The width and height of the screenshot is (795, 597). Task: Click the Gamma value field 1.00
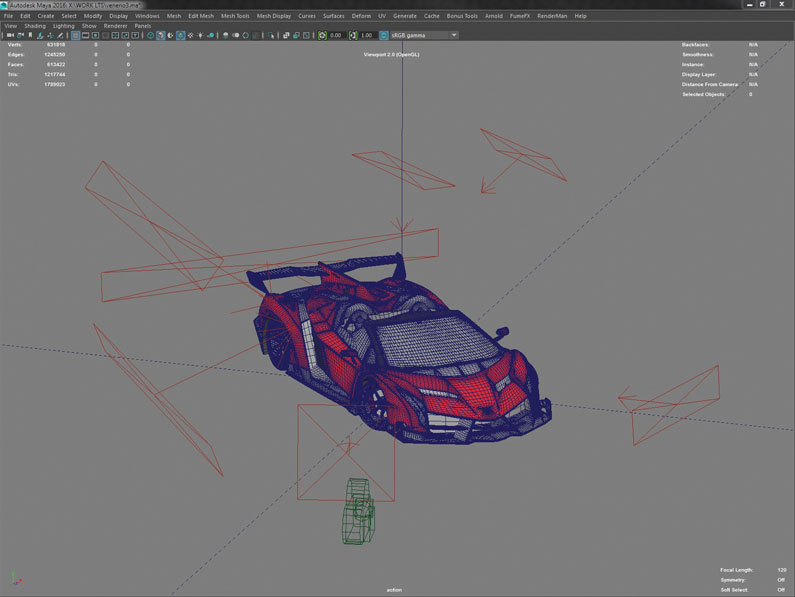coord(368,36)
